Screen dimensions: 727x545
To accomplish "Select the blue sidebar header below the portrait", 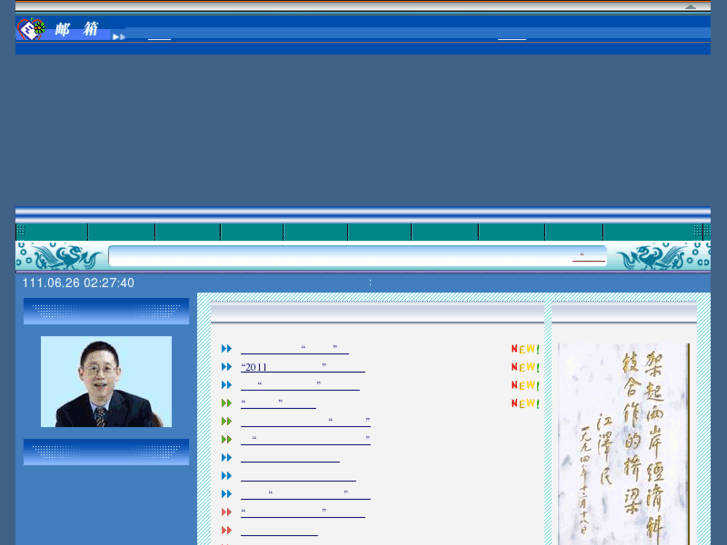I will click(106, 452).
